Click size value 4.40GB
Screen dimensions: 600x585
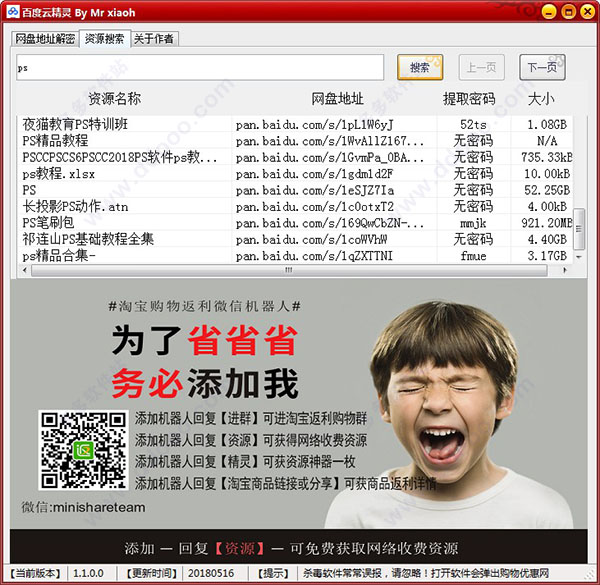point(547,240)
